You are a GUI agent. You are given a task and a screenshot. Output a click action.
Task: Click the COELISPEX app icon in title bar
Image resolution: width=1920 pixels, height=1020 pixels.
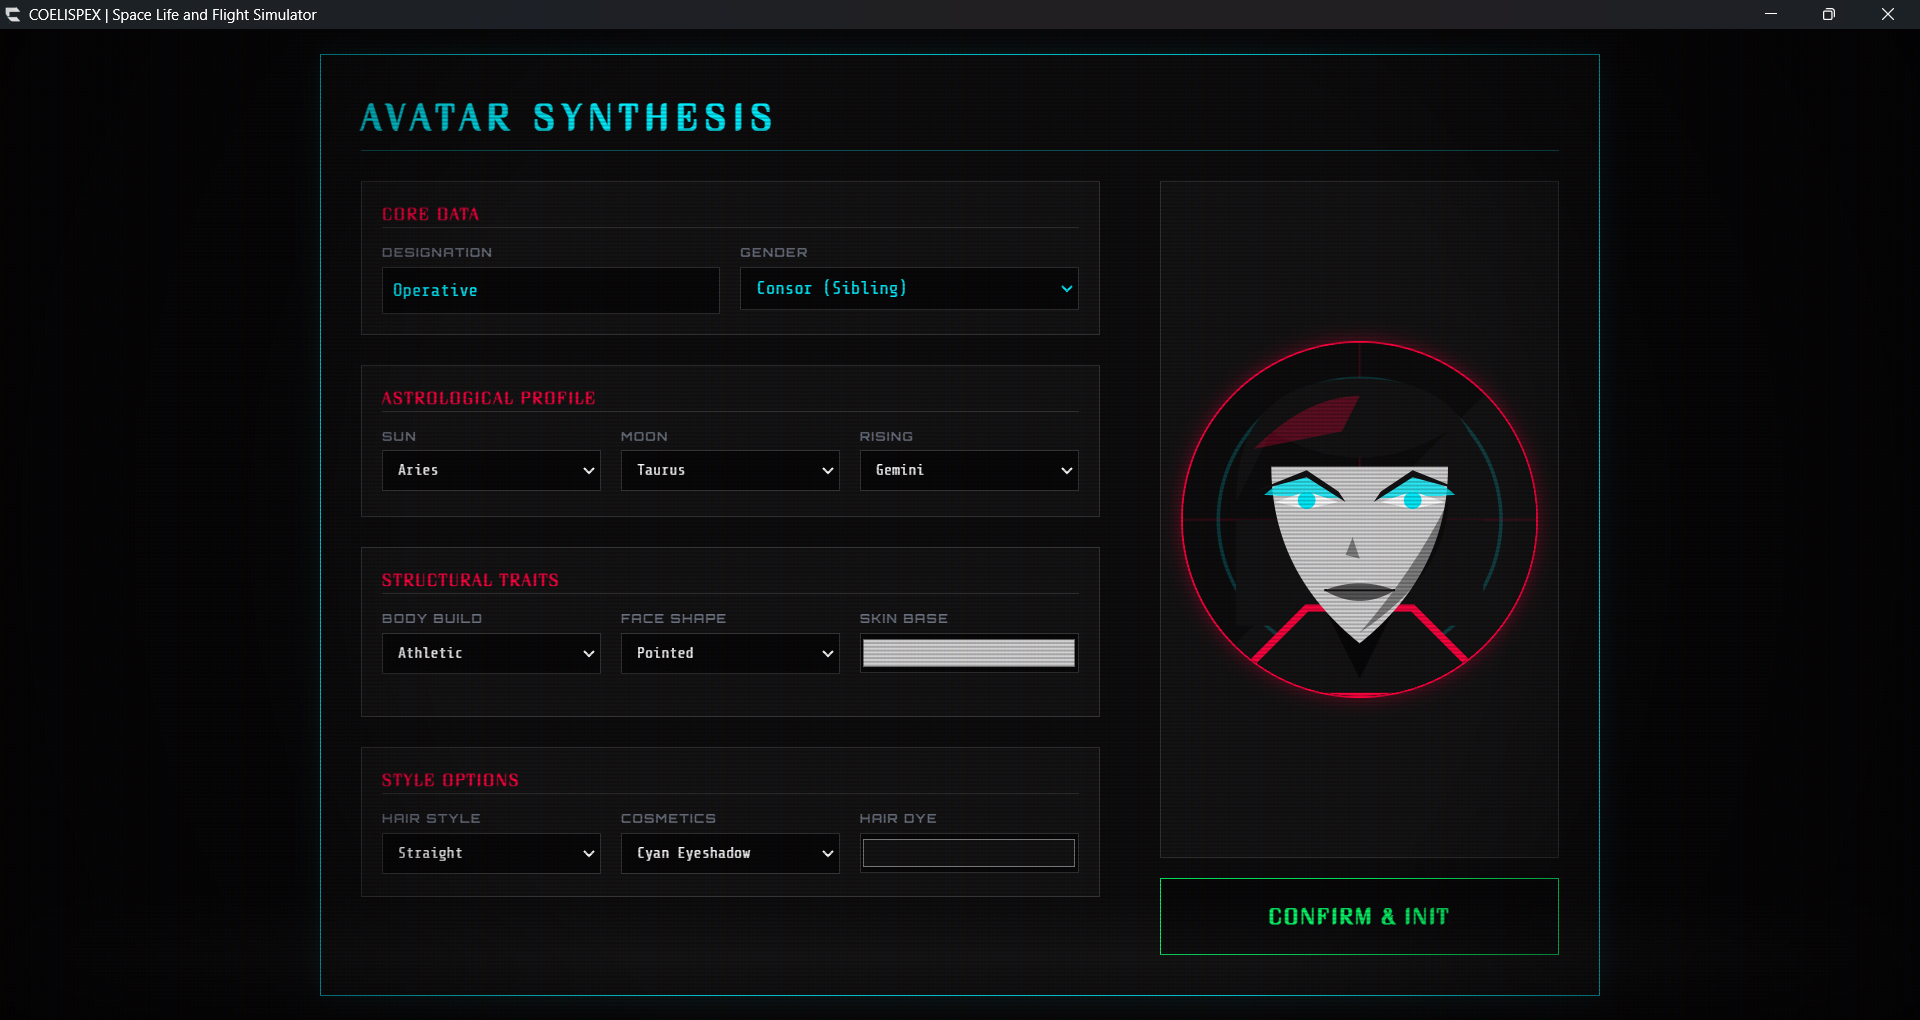click(13, 15)
